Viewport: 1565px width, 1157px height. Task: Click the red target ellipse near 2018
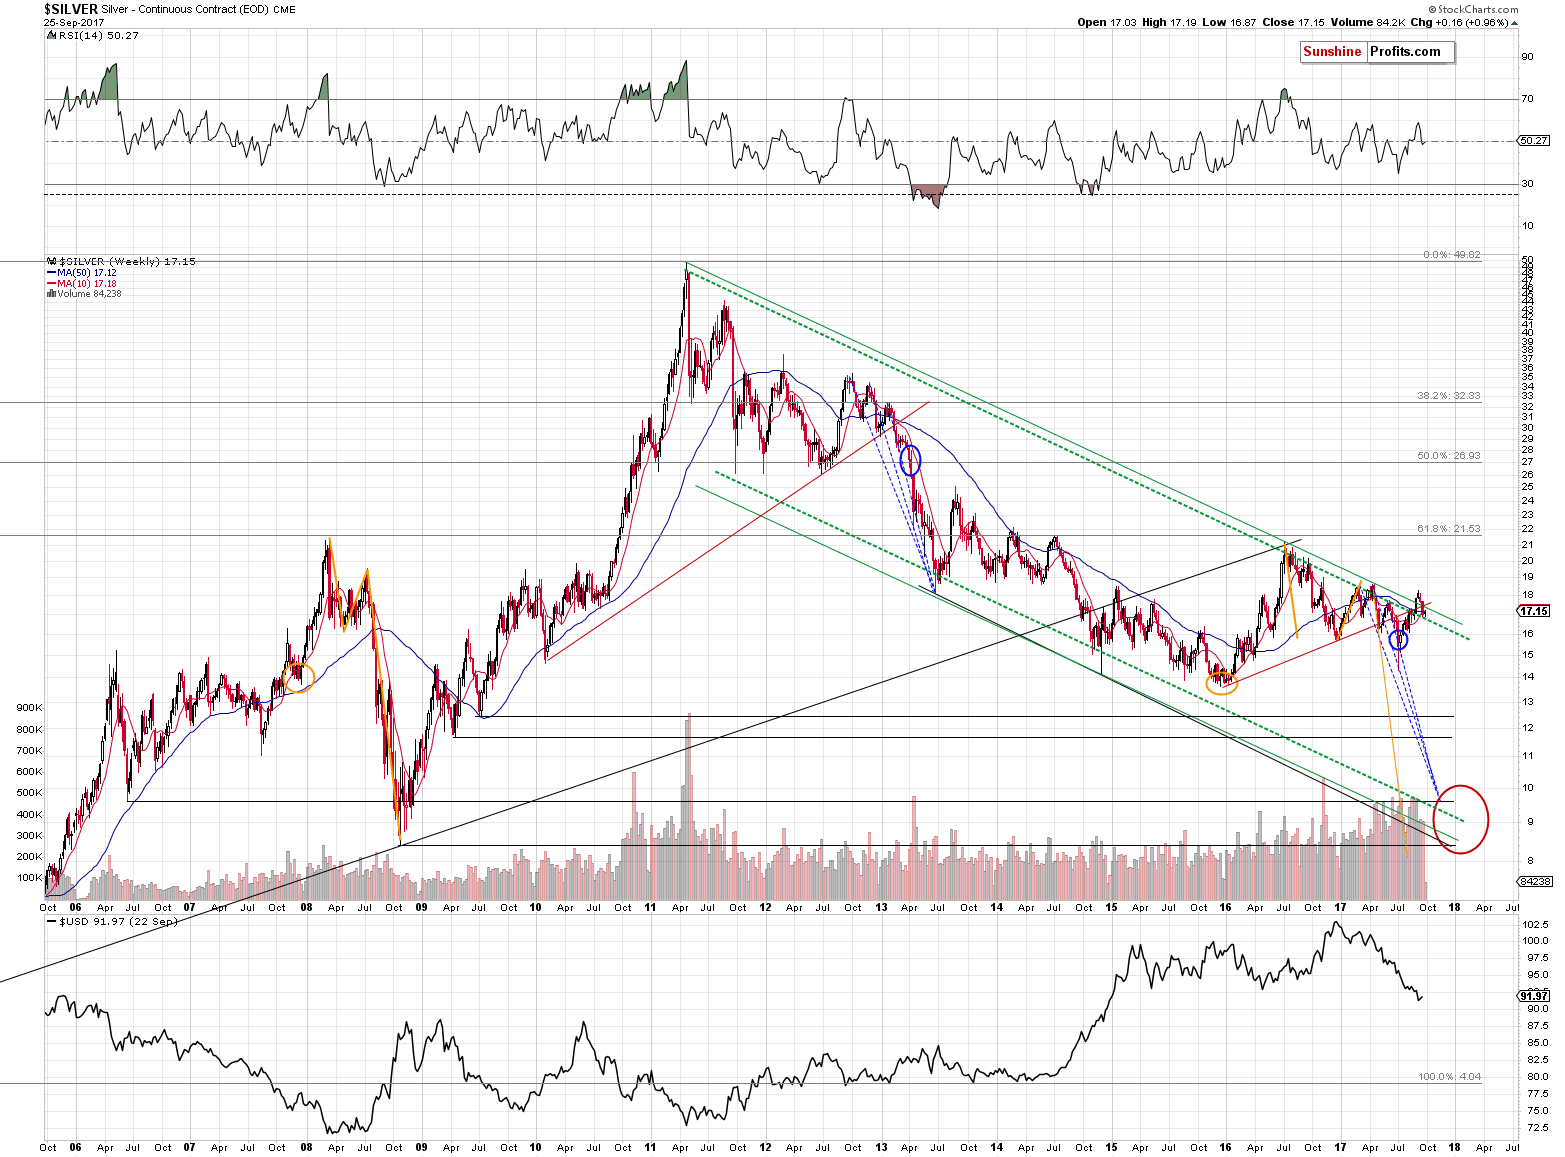point(1461,819)
